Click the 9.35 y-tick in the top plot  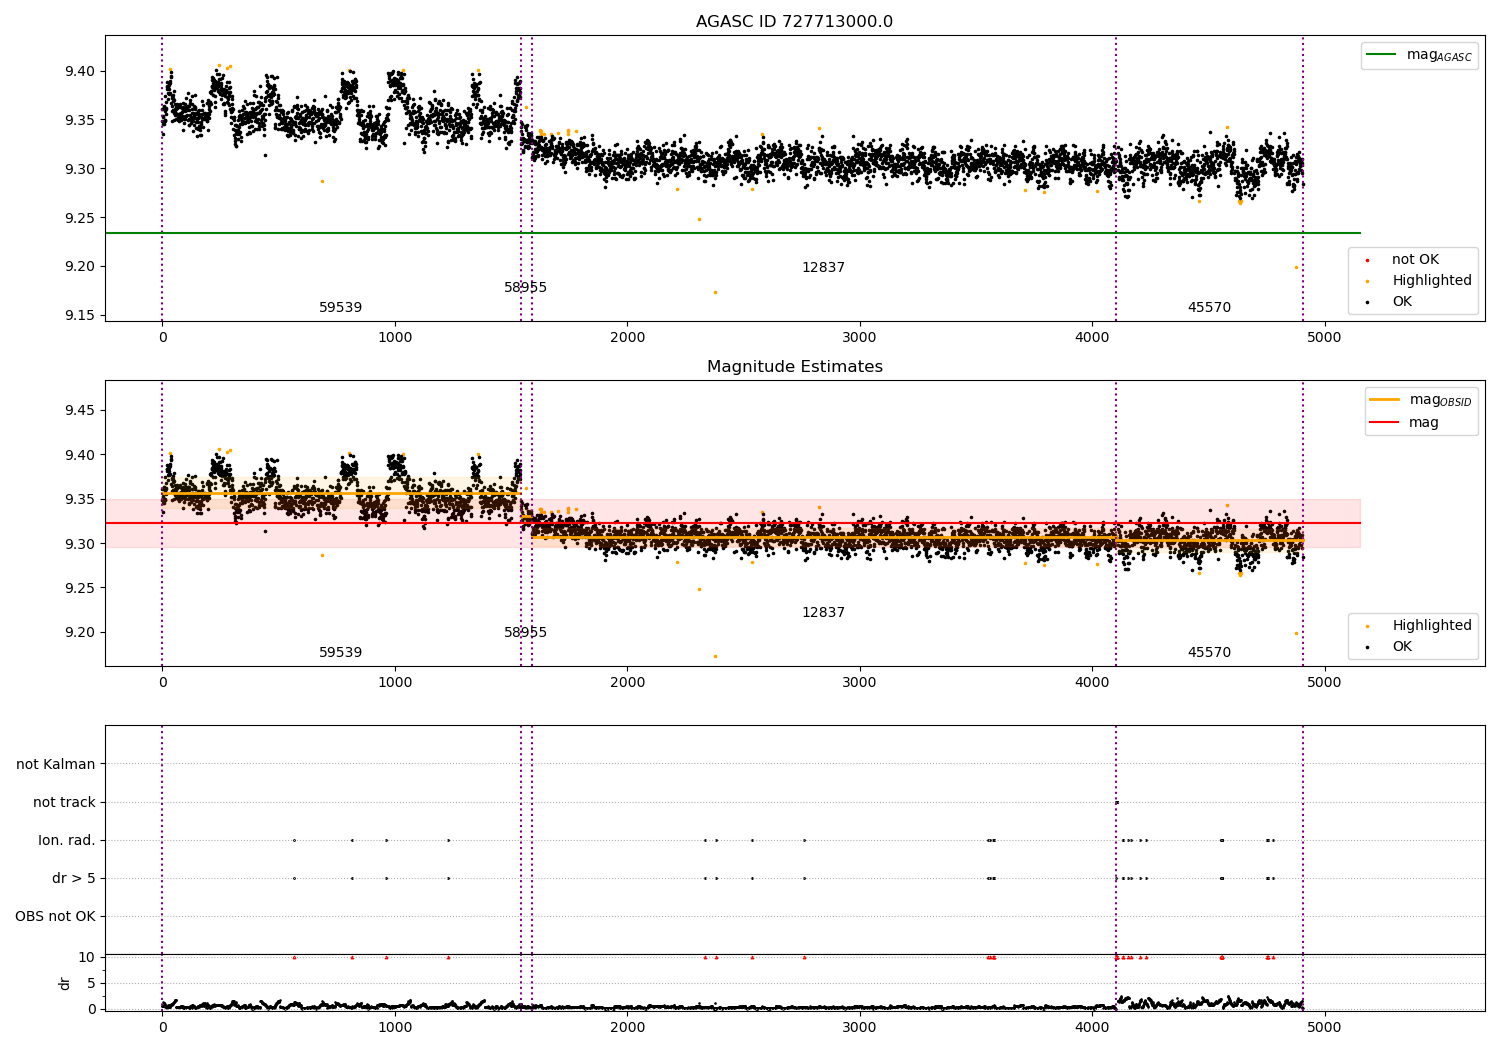(81, 121)
